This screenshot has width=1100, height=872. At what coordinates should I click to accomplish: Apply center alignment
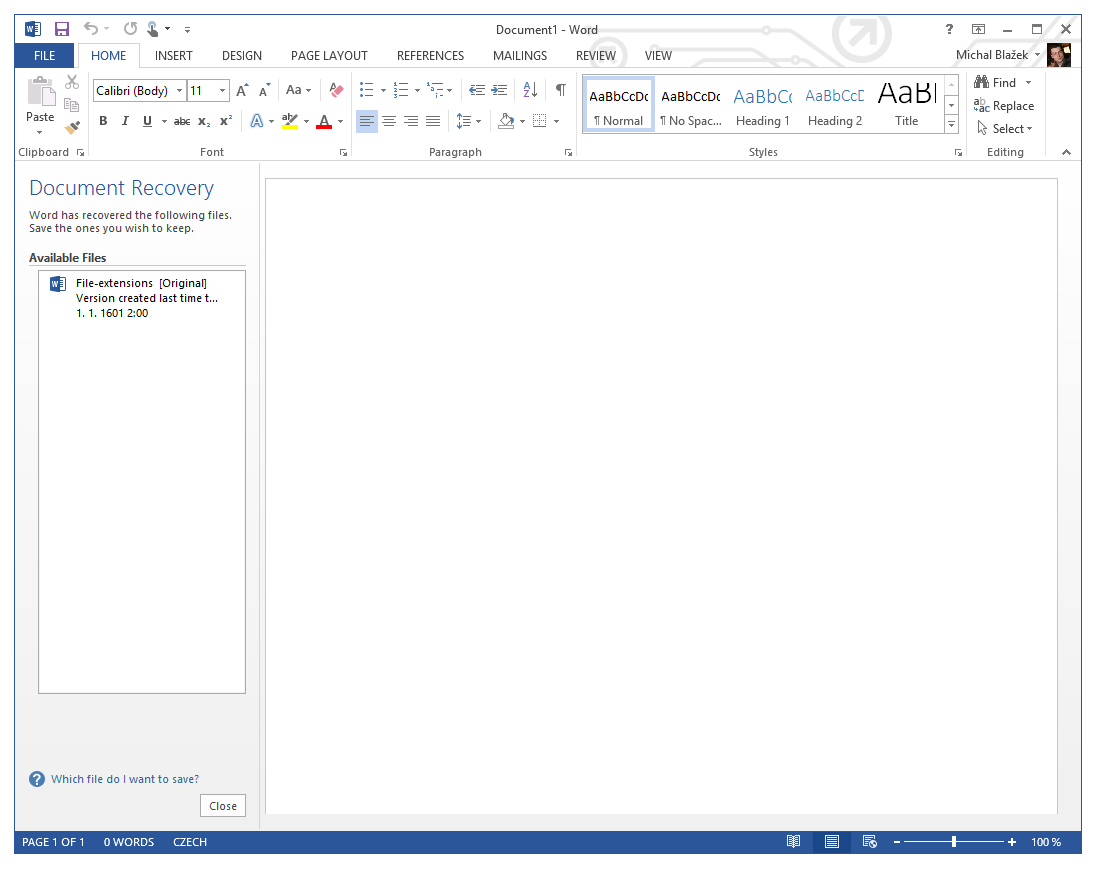pos(389,120)
